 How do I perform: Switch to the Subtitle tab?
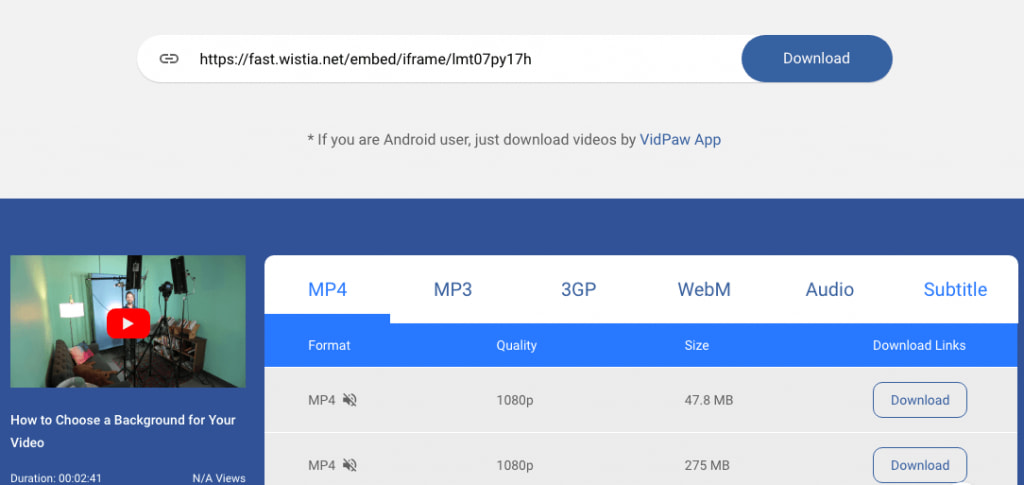(x=955, y=289)
